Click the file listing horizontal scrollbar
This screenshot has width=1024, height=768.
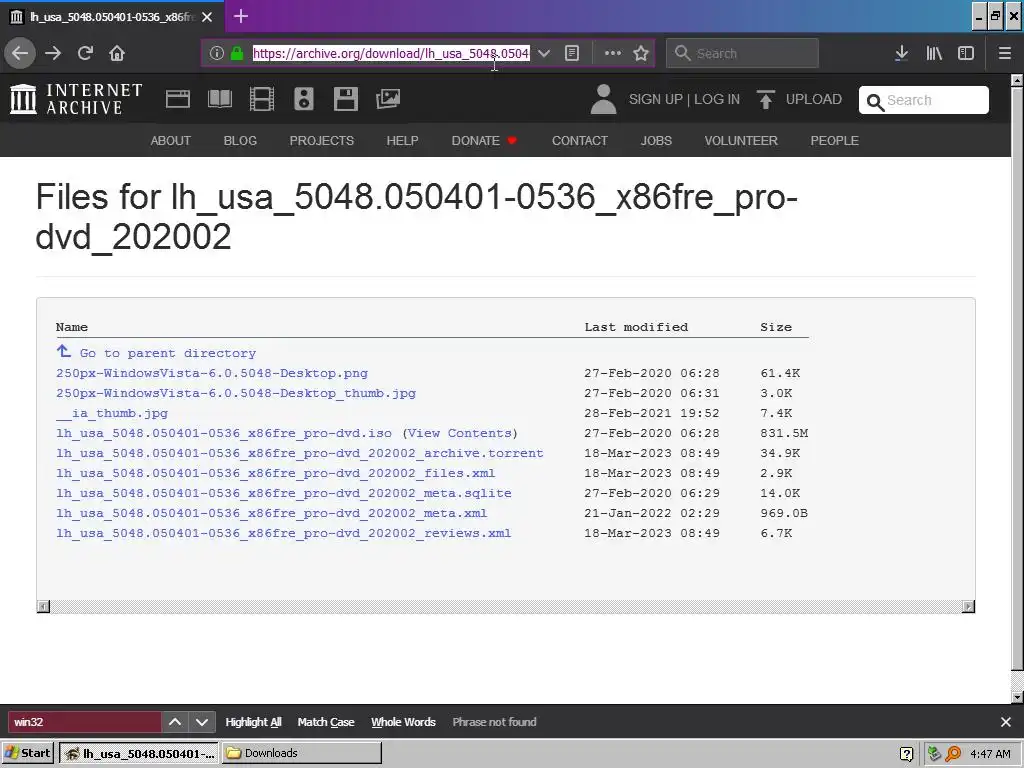[x=506, y=607]
